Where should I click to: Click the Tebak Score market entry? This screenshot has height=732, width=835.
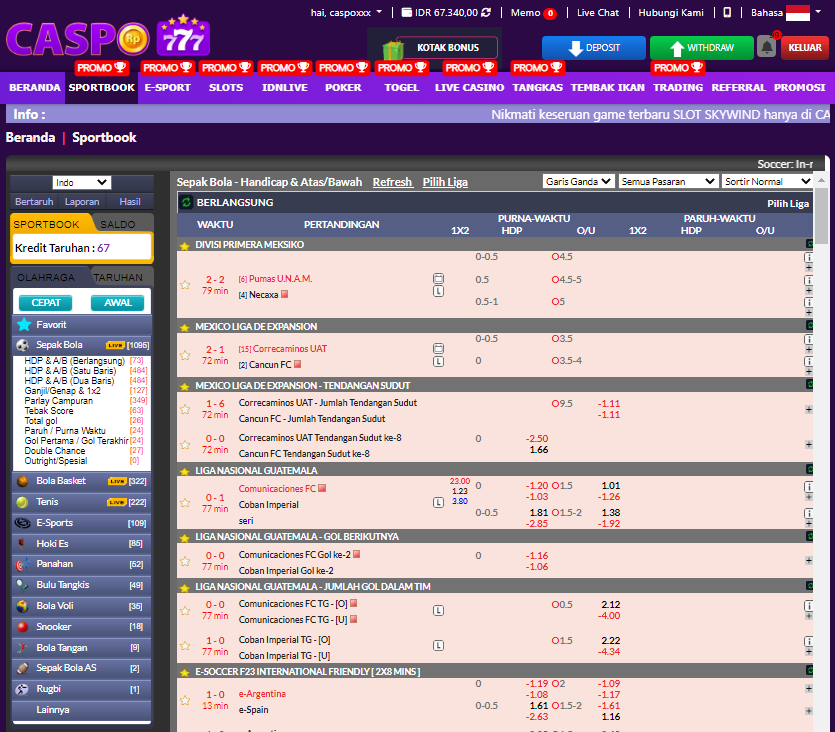48,410
